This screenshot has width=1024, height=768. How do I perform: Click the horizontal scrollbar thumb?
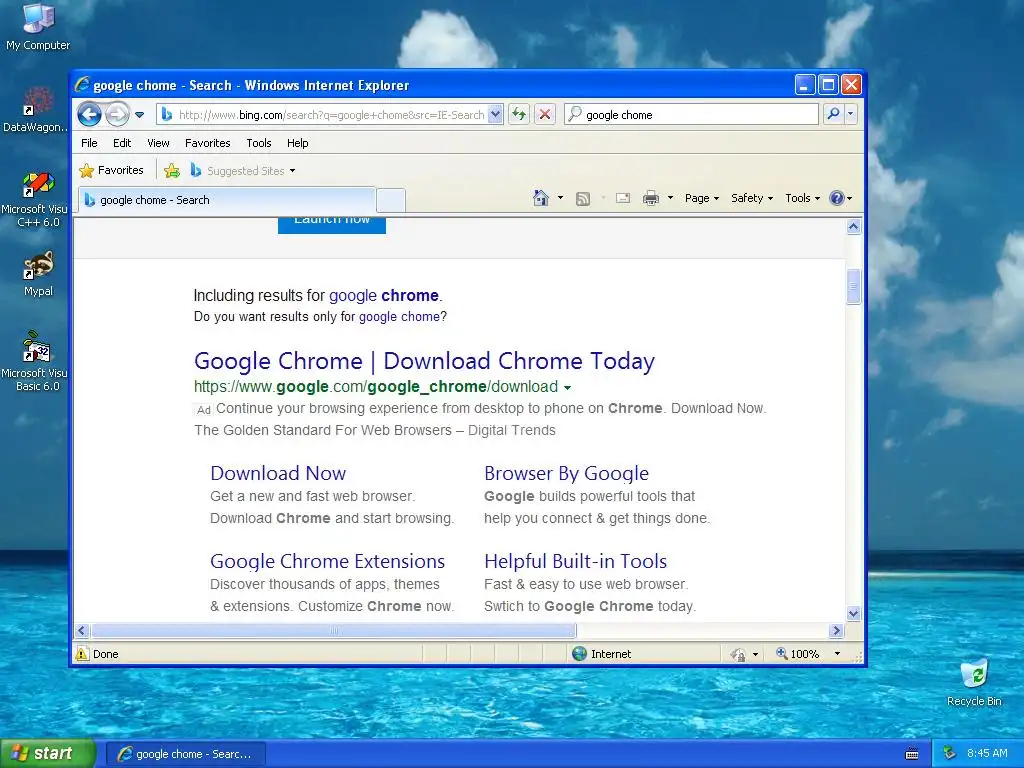[333, 630]
